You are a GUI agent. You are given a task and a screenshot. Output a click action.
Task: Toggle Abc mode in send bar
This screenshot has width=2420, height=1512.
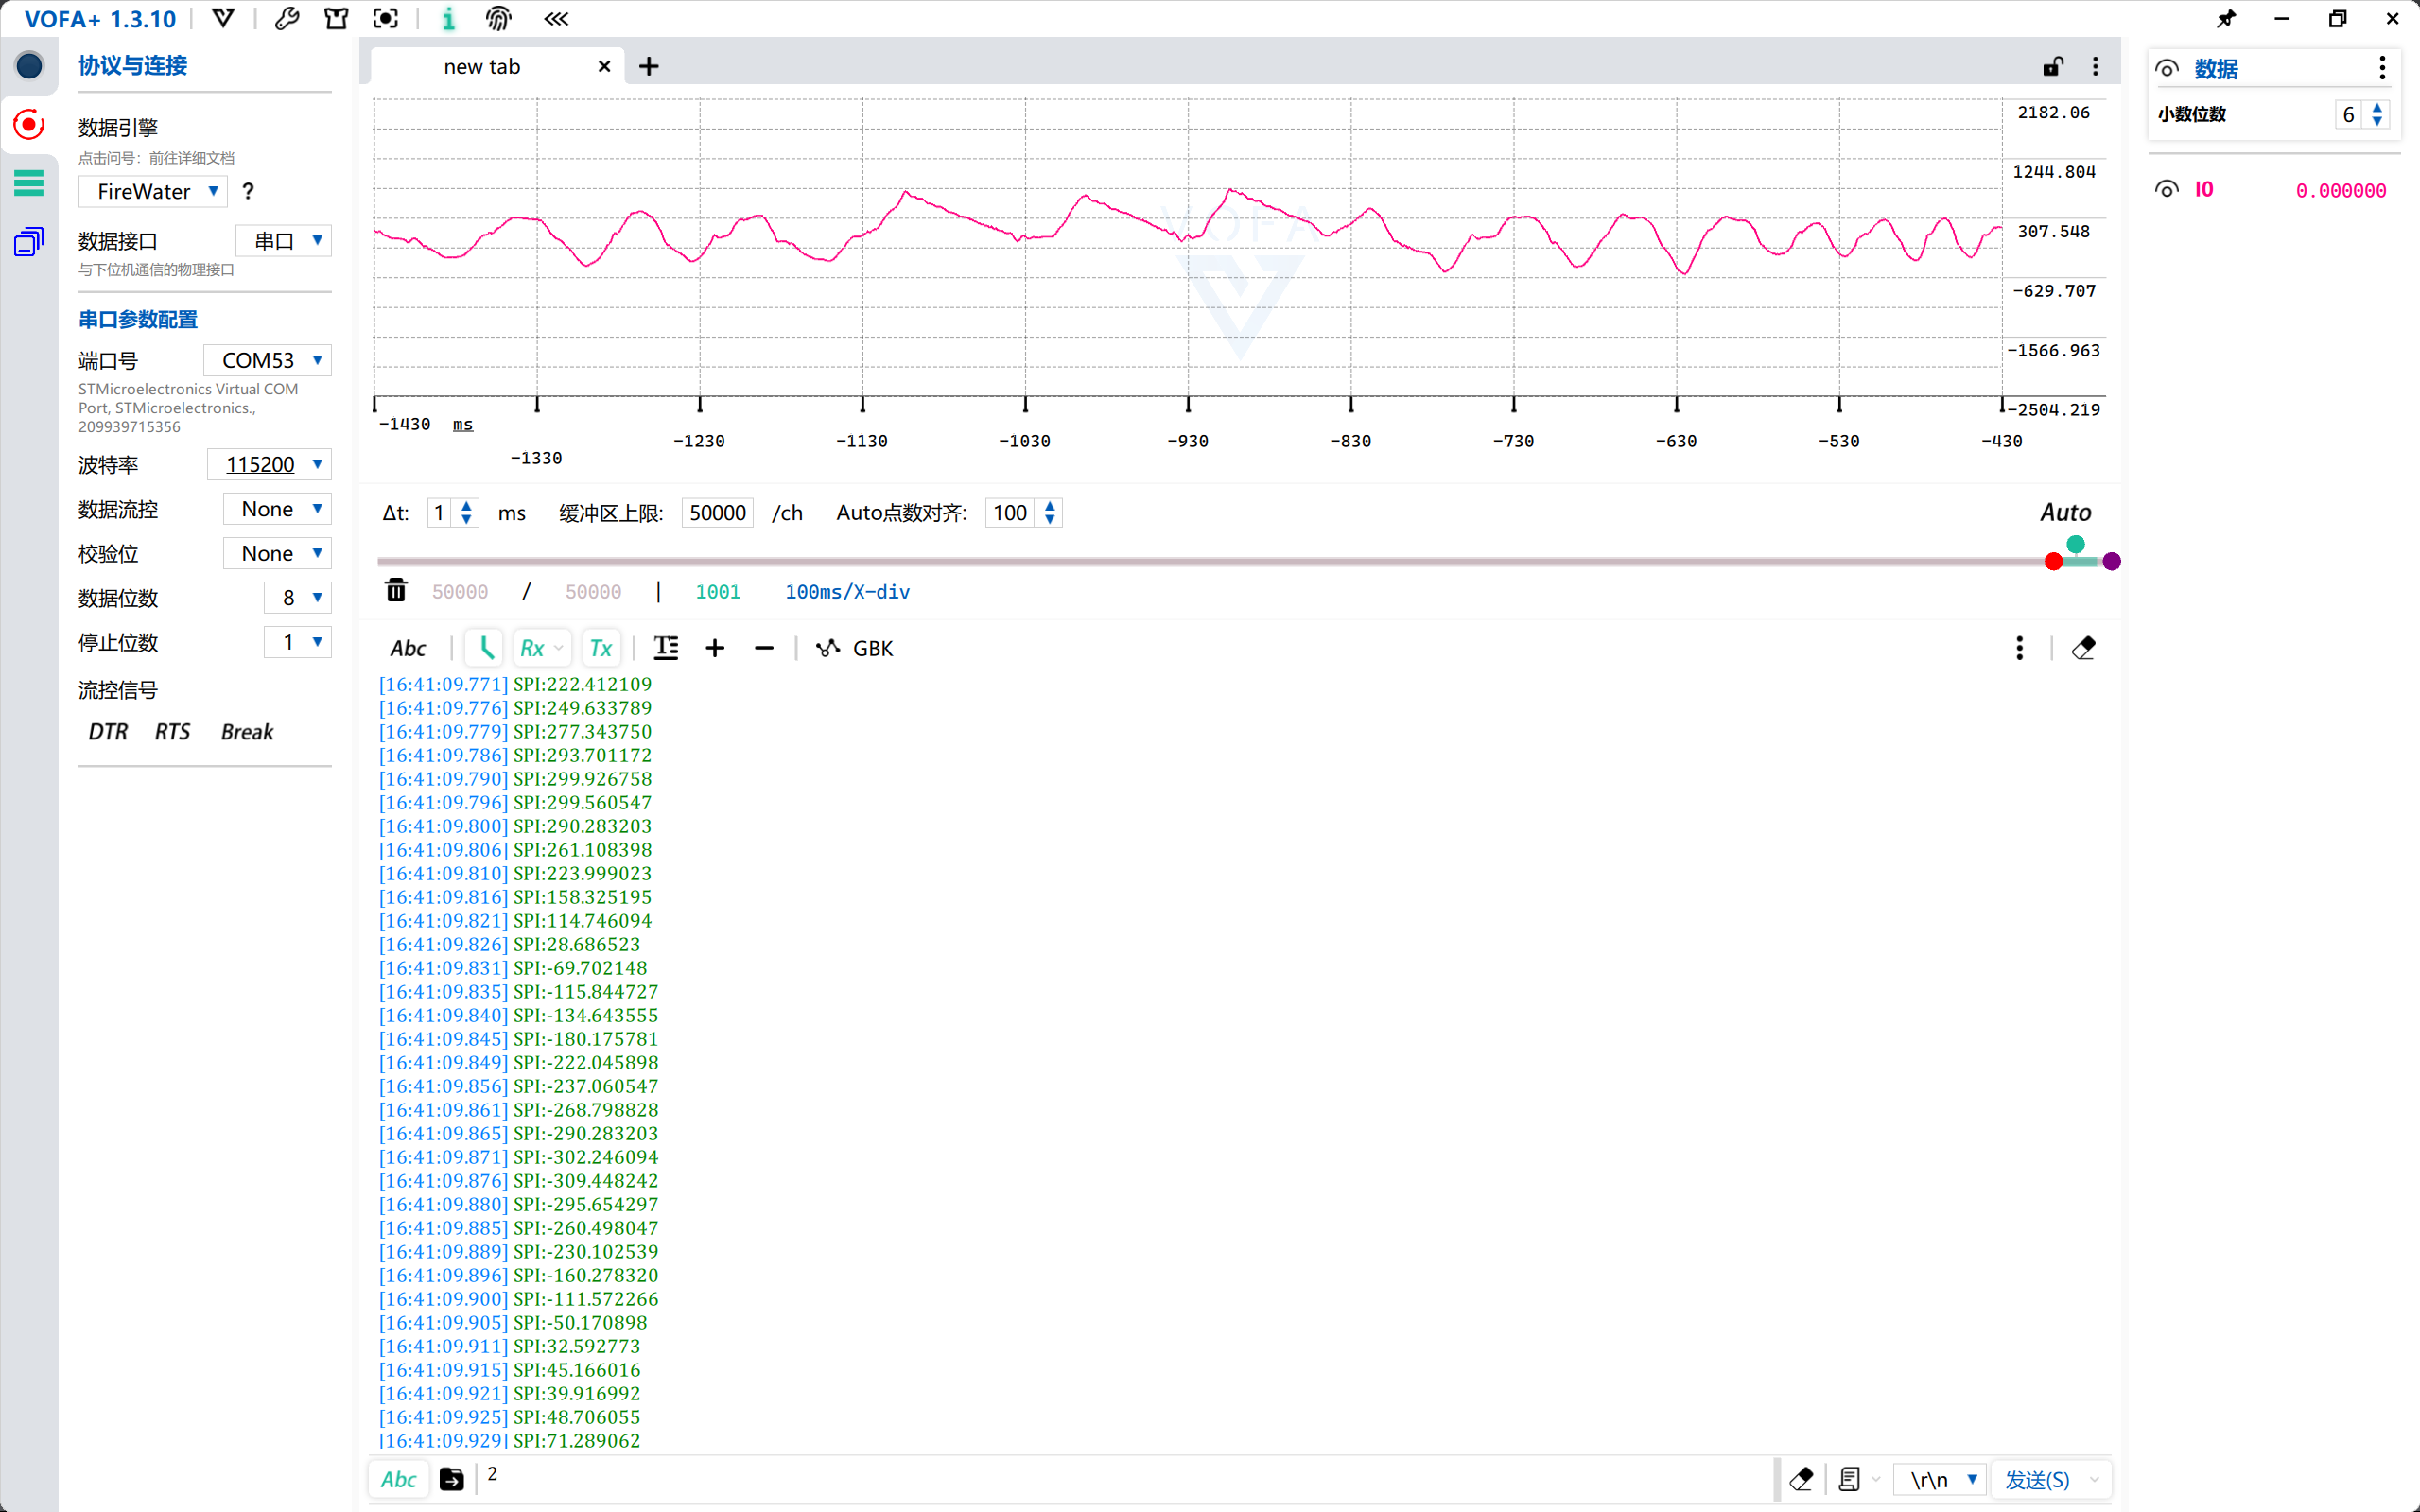(399, 1479)
